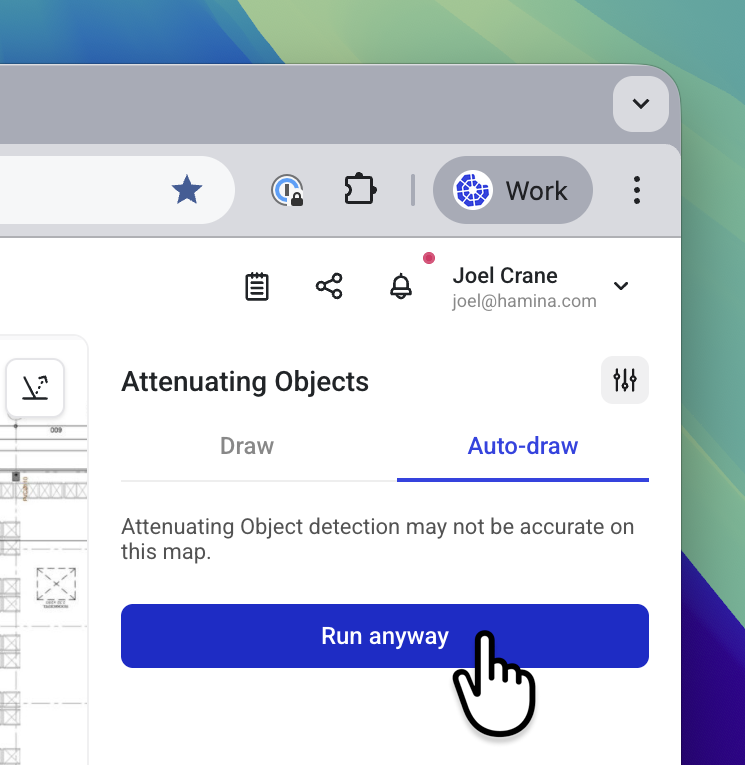Viewport: 745px width, 765px height.
Task: Click inside the browser address bar
Action: pos(80,190)
